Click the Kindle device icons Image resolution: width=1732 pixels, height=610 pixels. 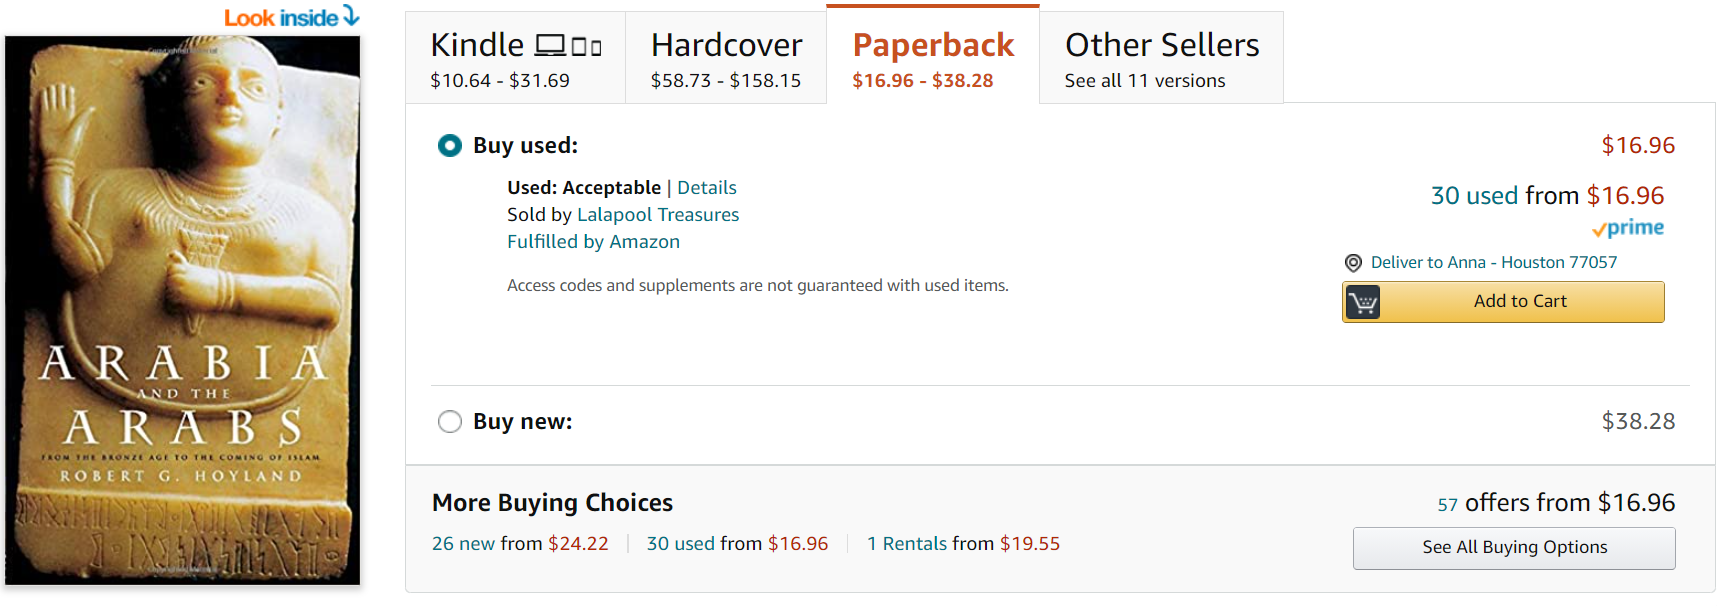[568, 46]
